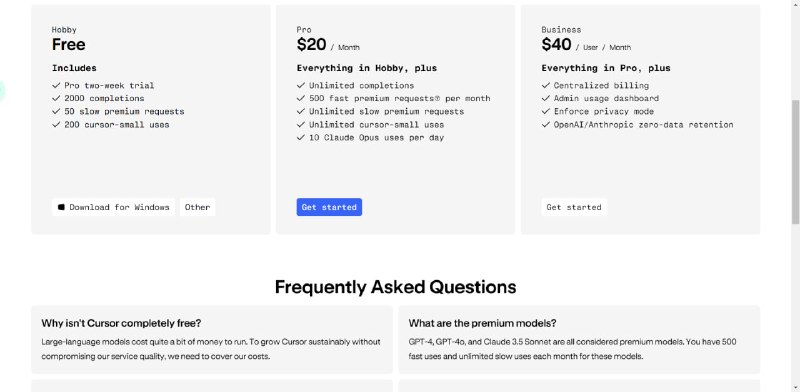
Task: Click the checkmark beside 'Centralized billing'
Action: 546,85
